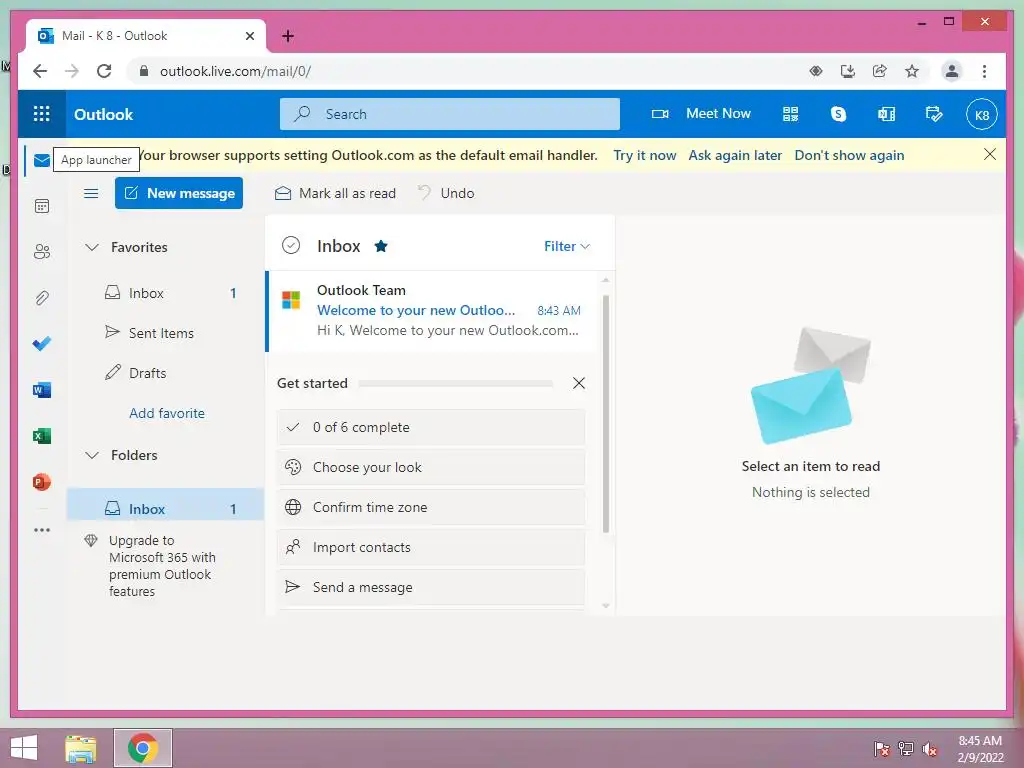The image size is (1024, 768).
Task: Open the Calendar icon in left rail
Action: 42,206
